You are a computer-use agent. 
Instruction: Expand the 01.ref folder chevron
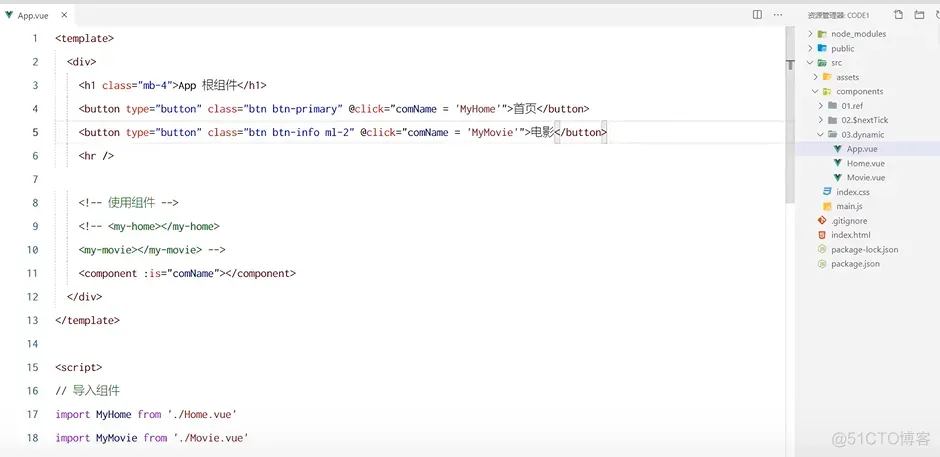(x=821, y=106)
